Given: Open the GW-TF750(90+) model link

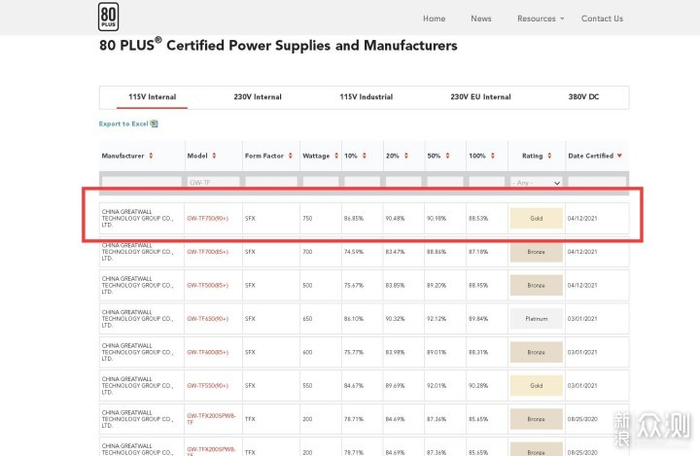Looking at the screenshot, I should pos(208,218).
